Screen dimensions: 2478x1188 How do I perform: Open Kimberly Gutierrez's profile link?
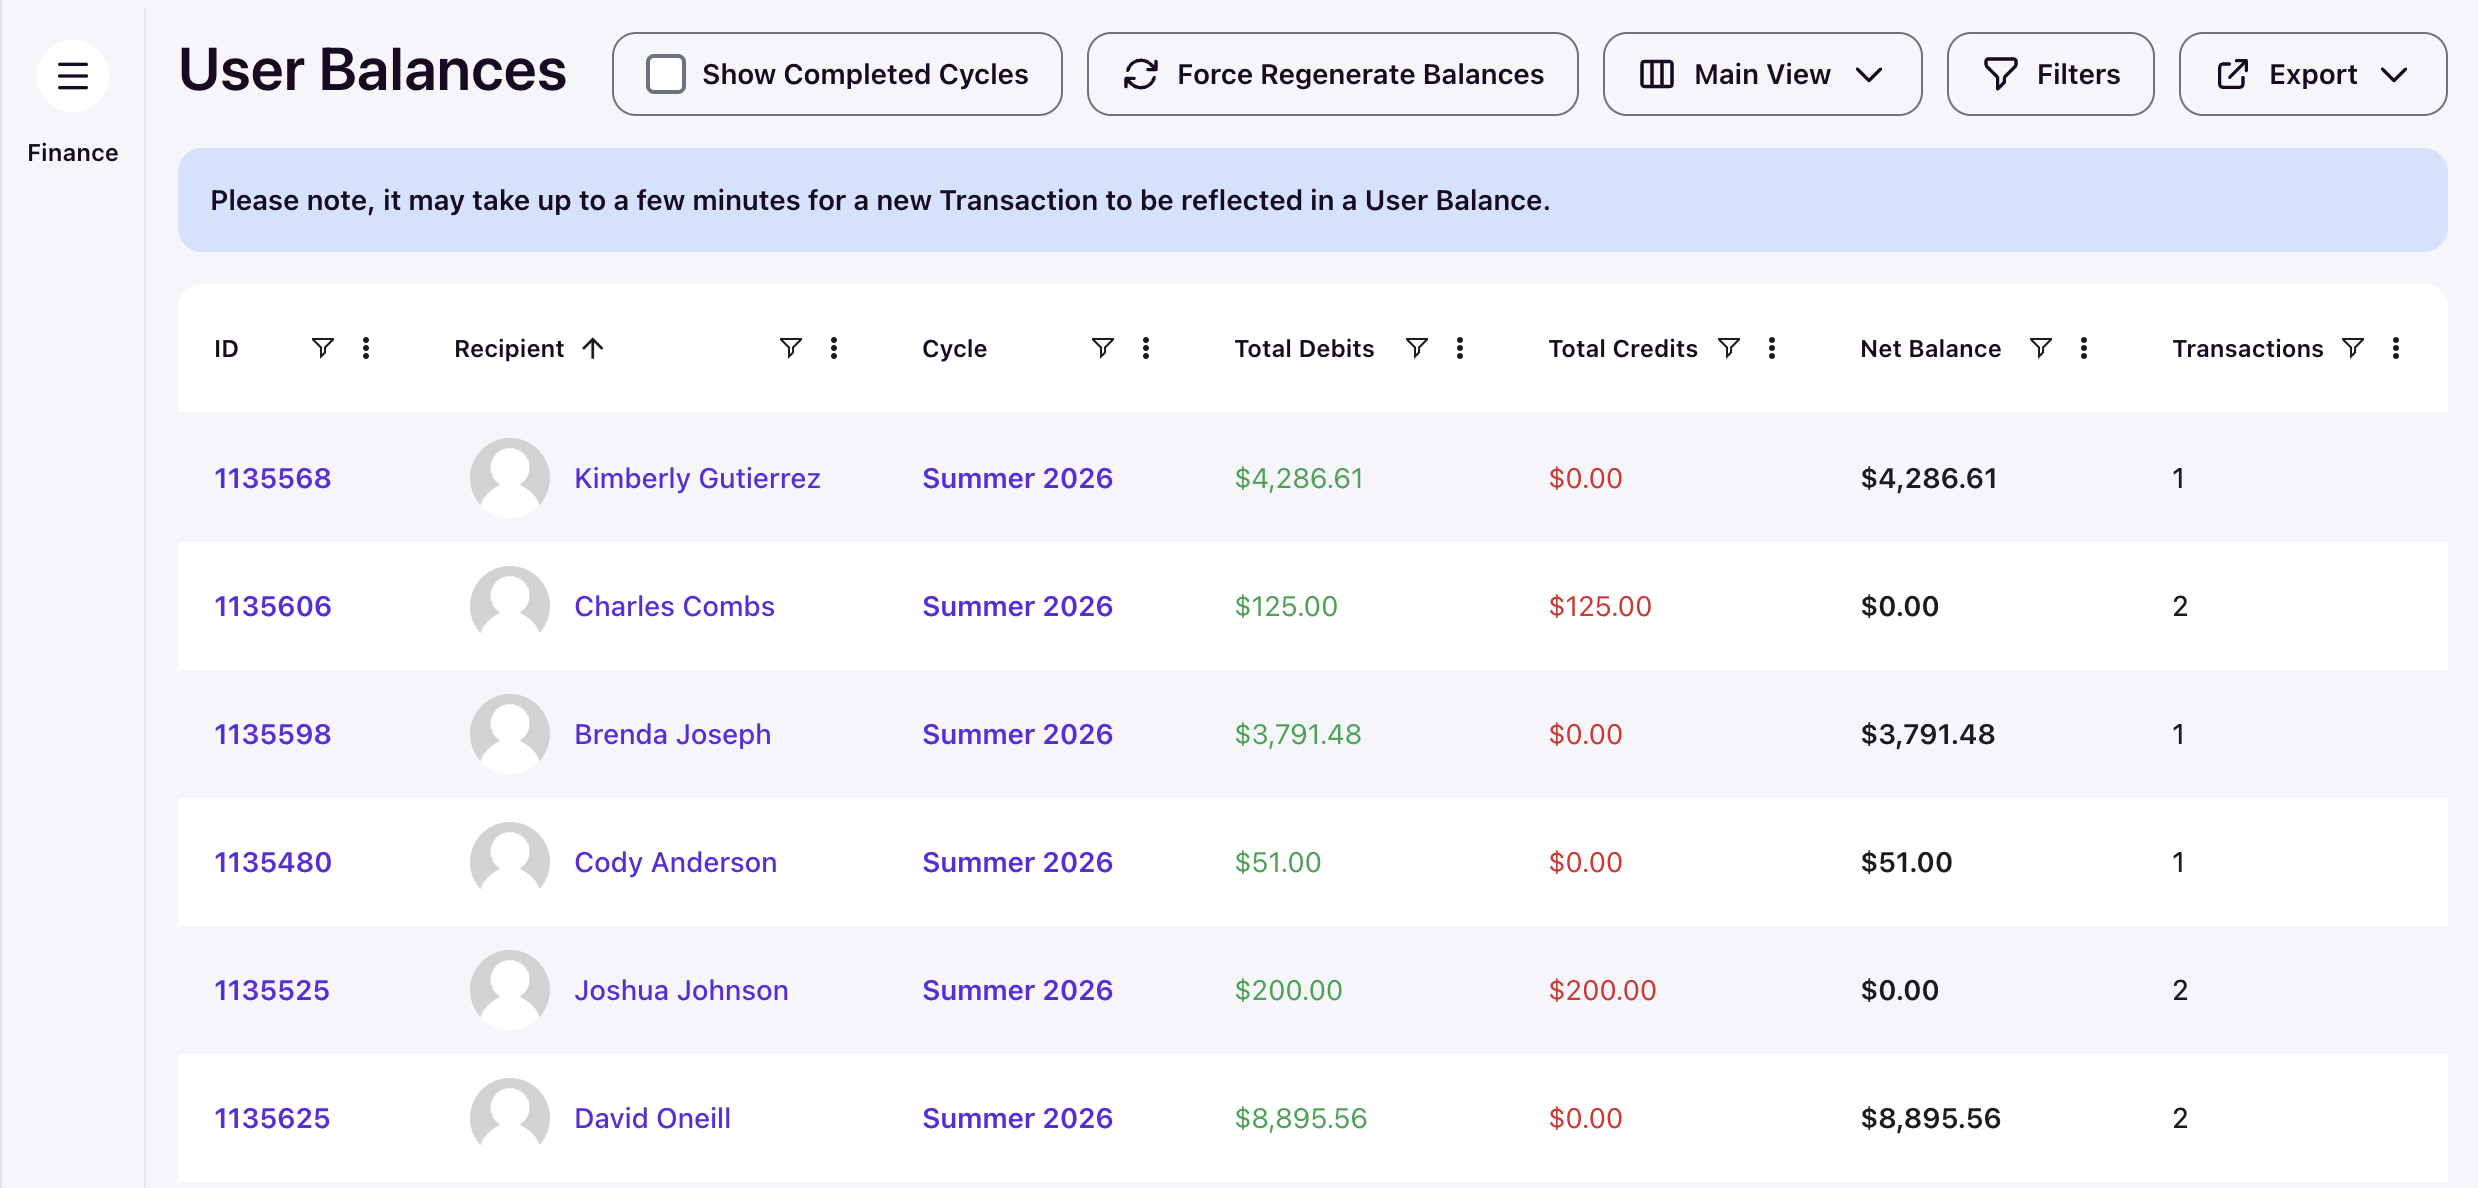(x=697, y=478)
